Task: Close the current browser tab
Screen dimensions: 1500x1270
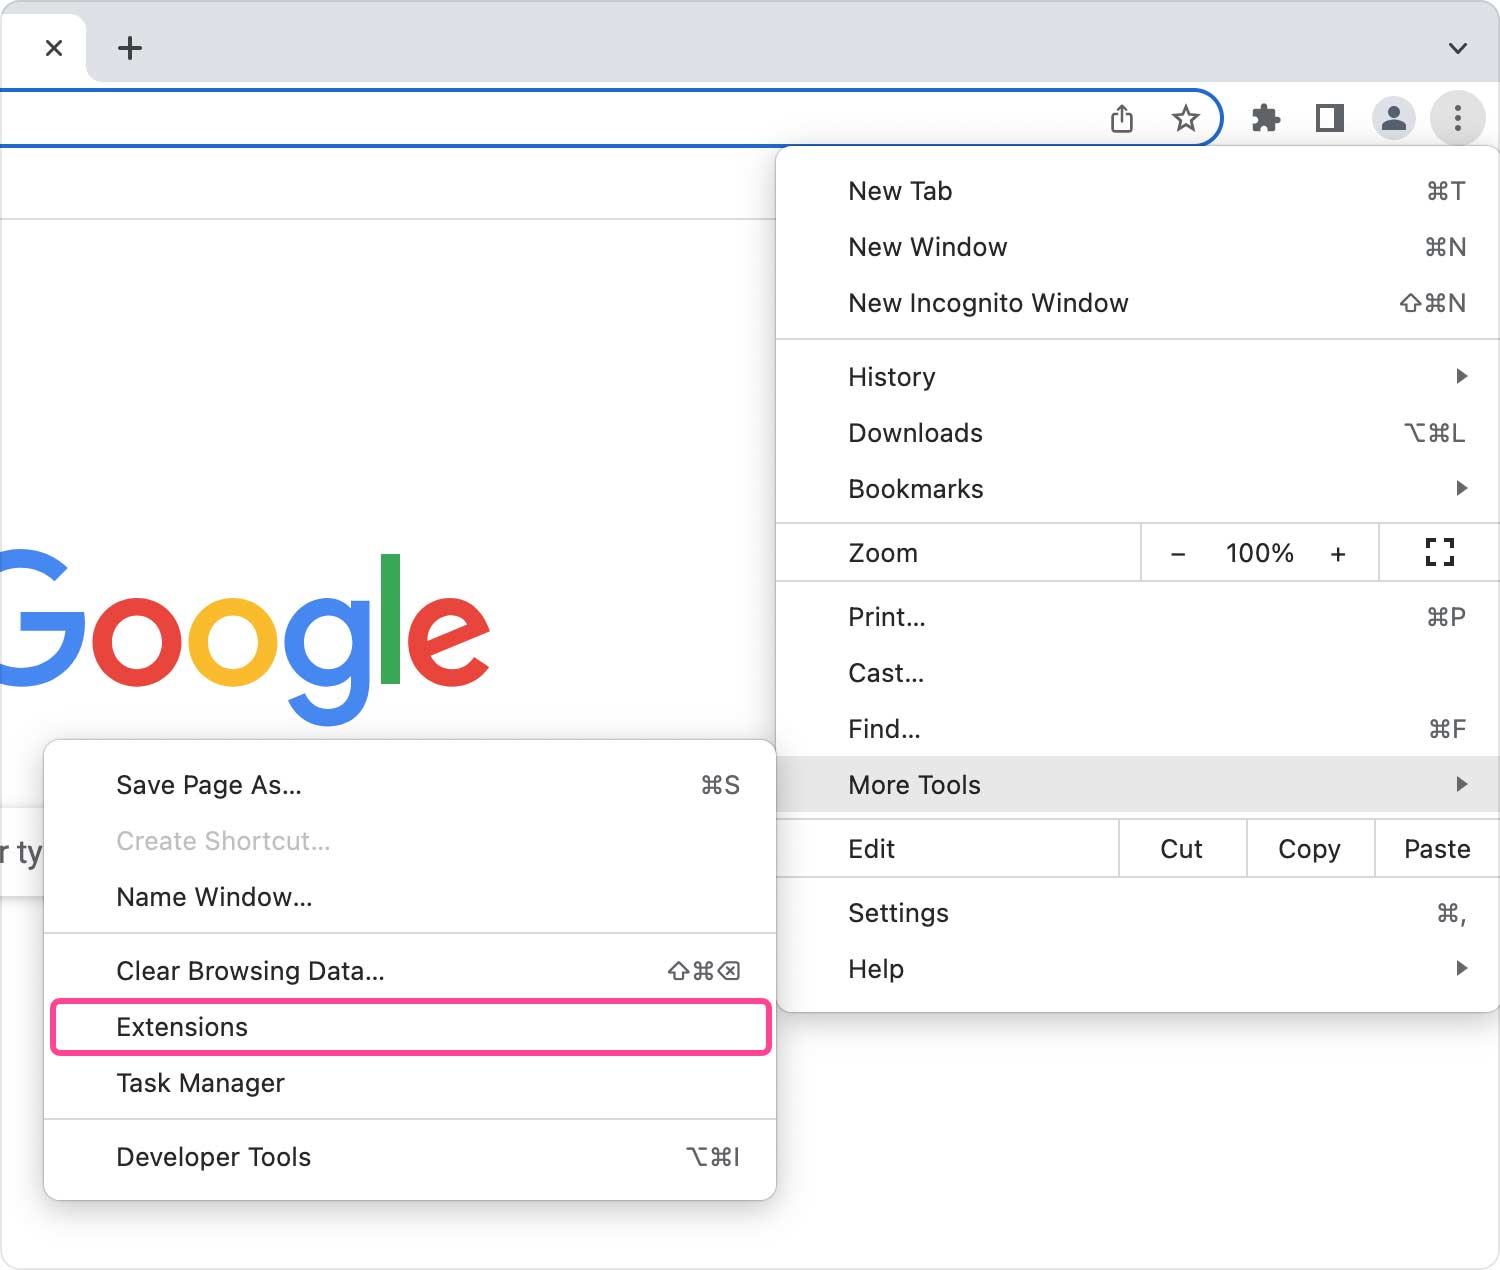Action: point(54,48)
